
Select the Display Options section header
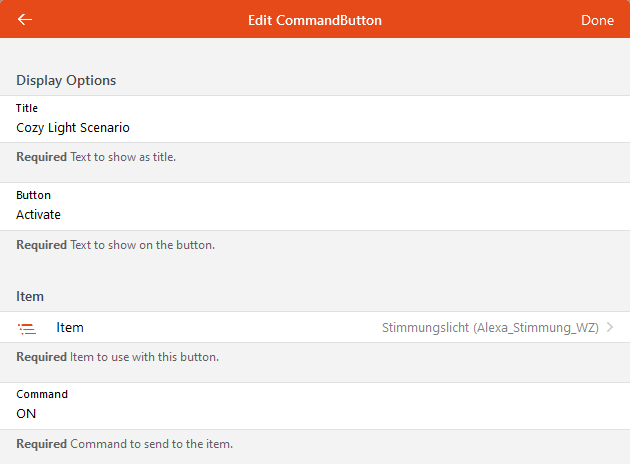point(66,80)
